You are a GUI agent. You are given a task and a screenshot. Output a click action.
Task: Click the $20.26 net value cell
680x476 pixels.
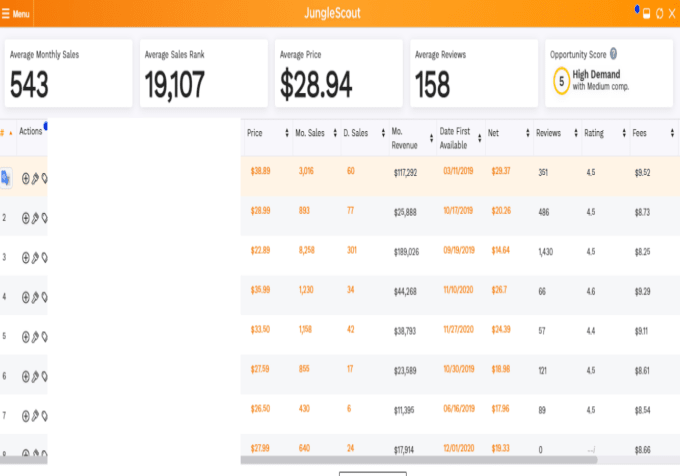pos(501,211)
